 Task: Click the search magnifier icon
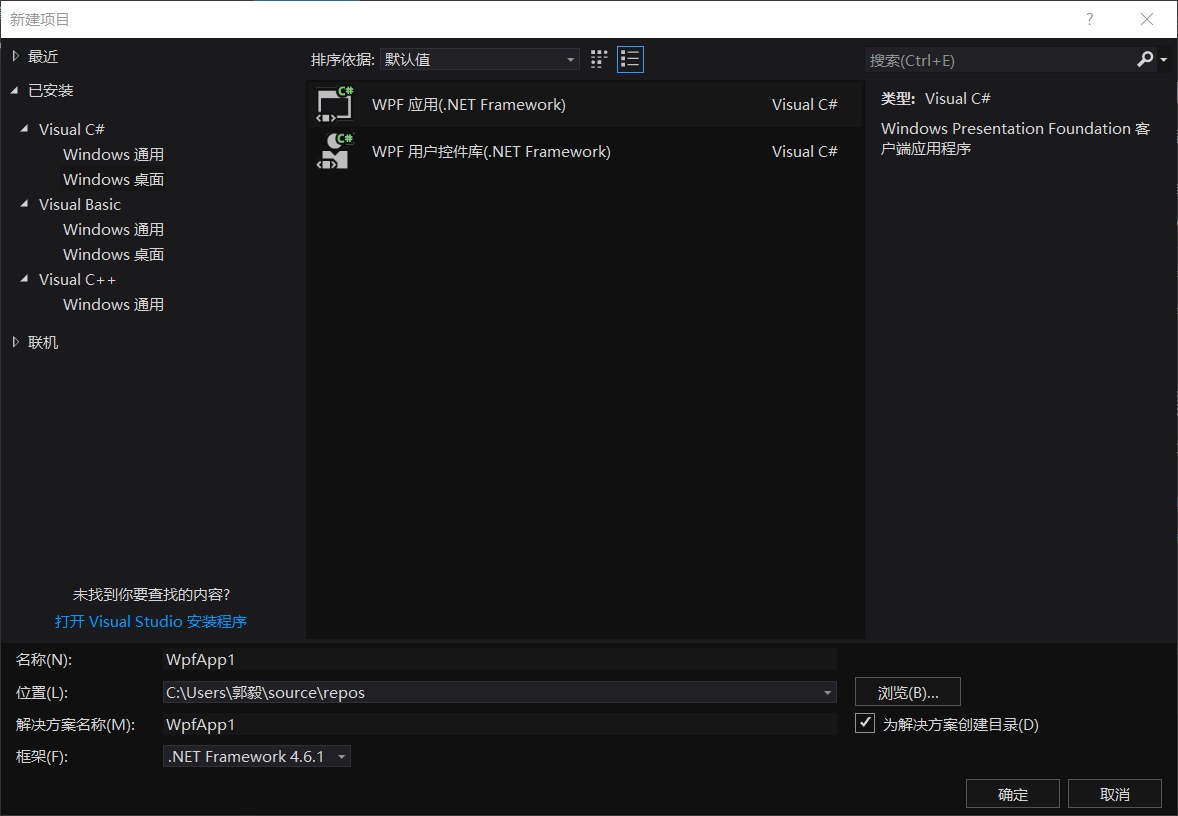click(x=1145, y=59)
